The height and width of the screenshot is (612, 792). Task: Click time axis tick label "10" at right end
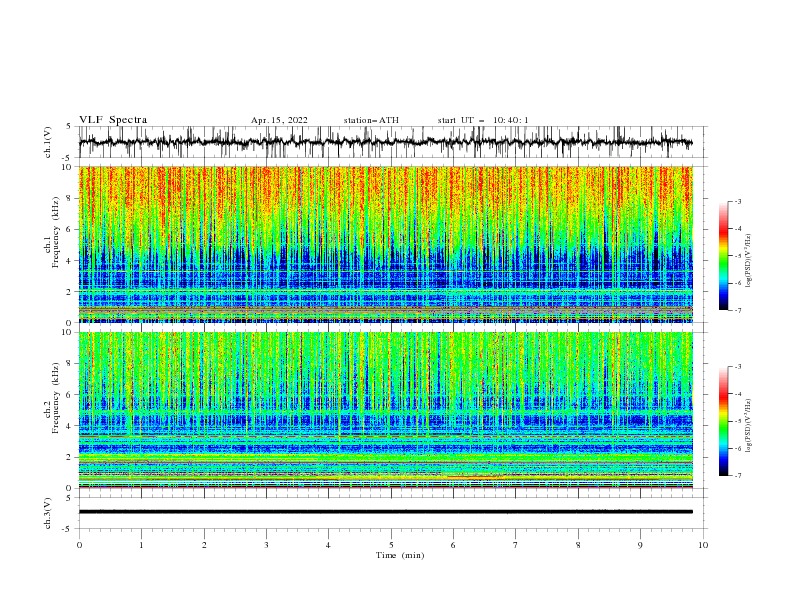[703, 545]
